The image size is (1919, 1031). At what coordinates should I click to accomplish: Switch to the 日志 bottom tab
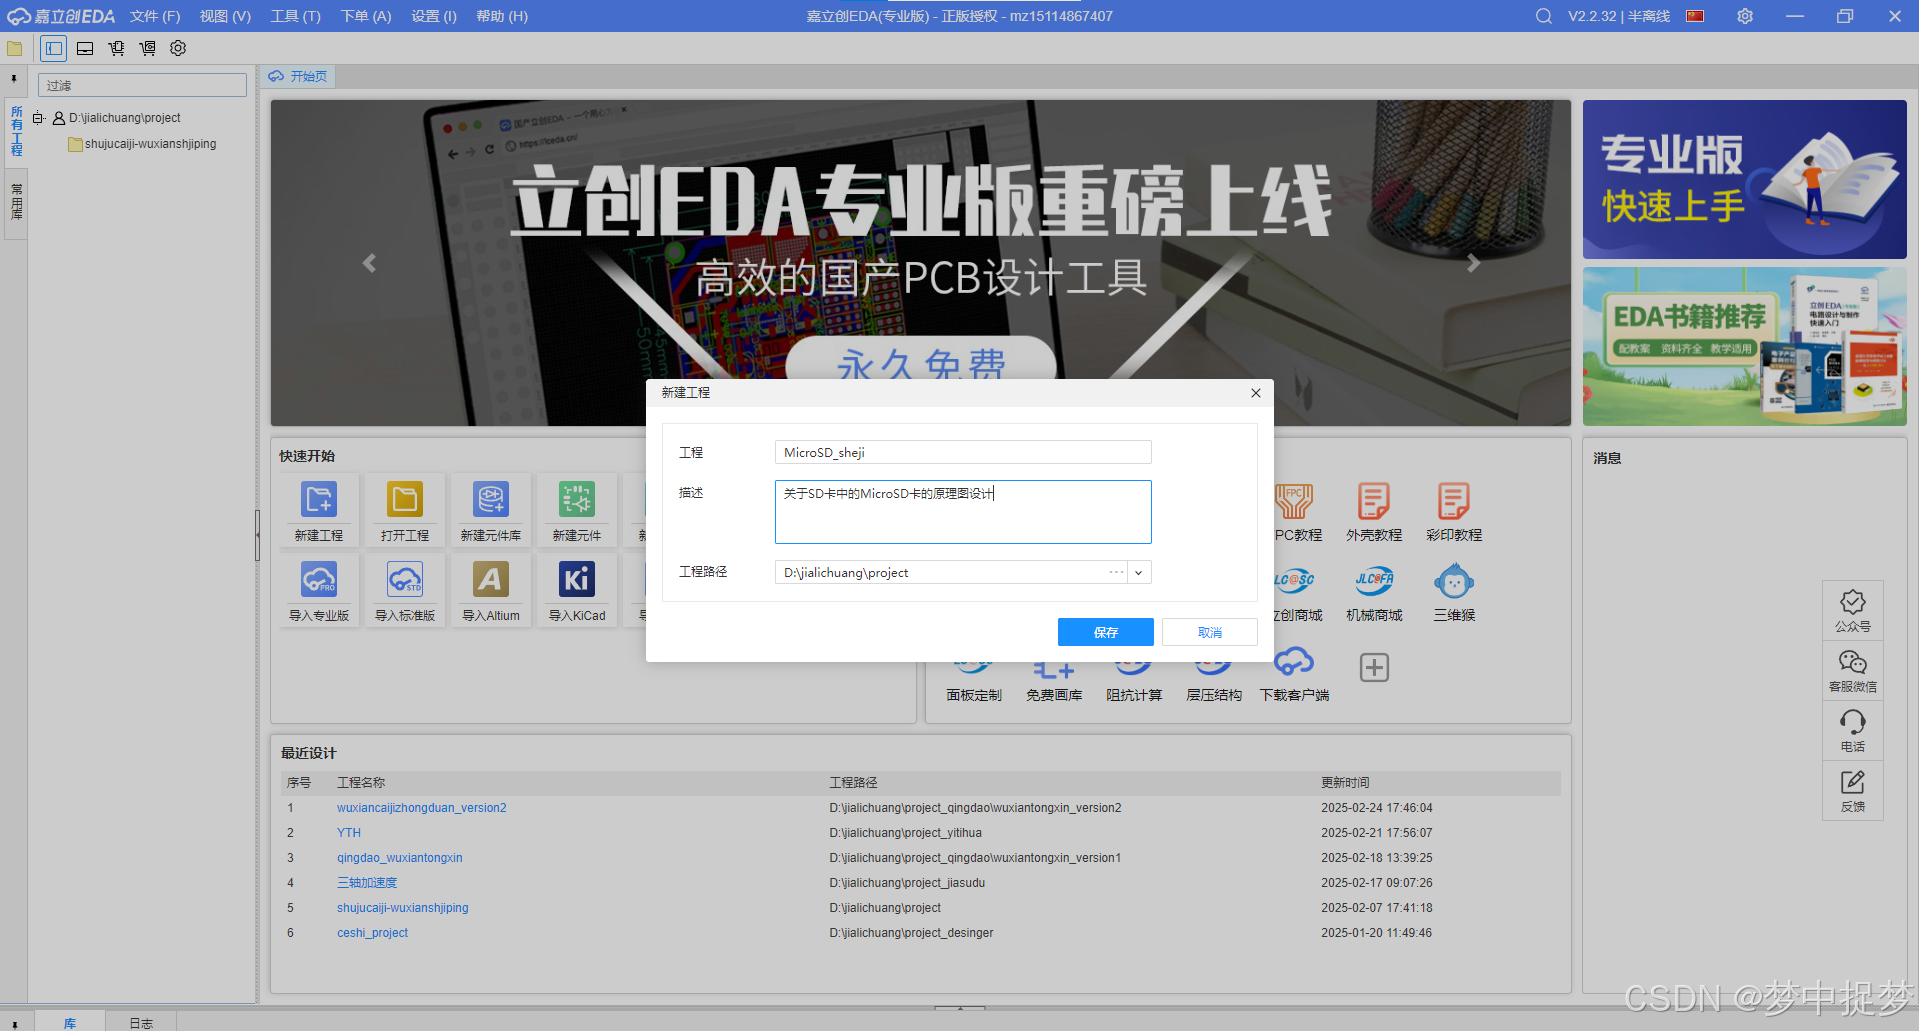pos(141,1022)
